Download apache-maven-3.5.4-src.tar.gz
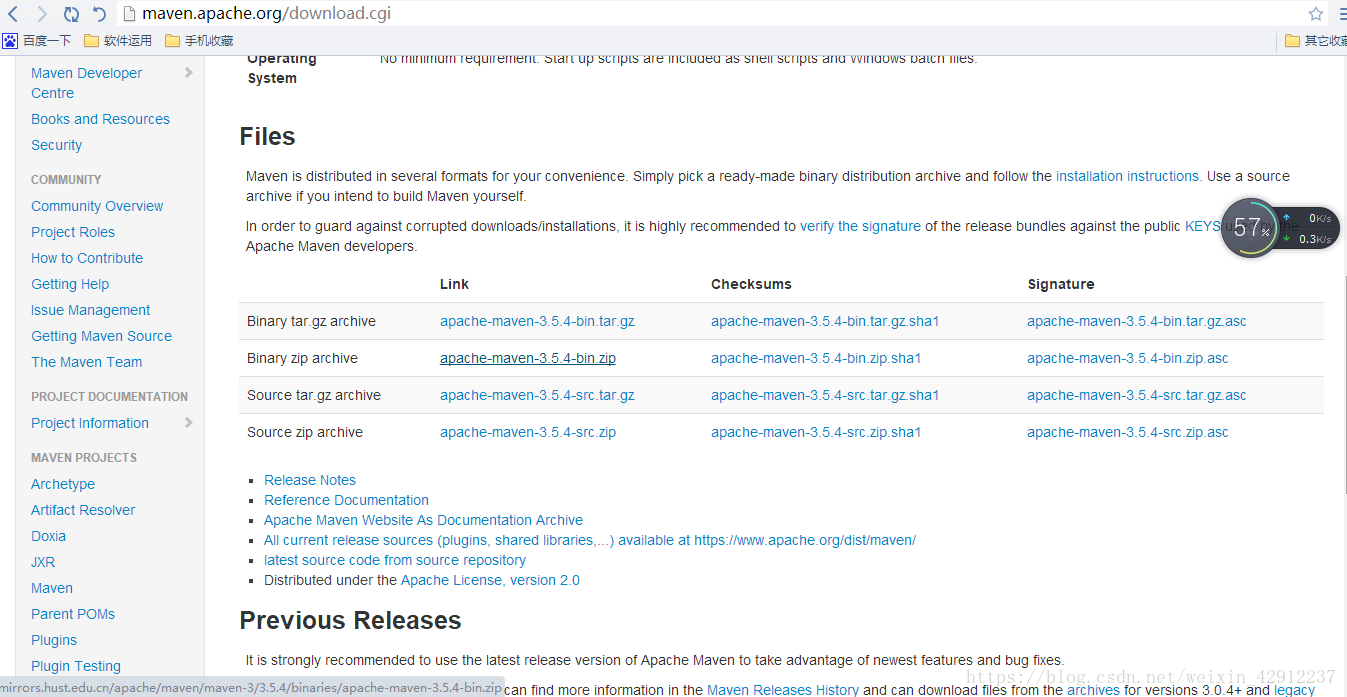1347x697 pixels. click(537, 395)
